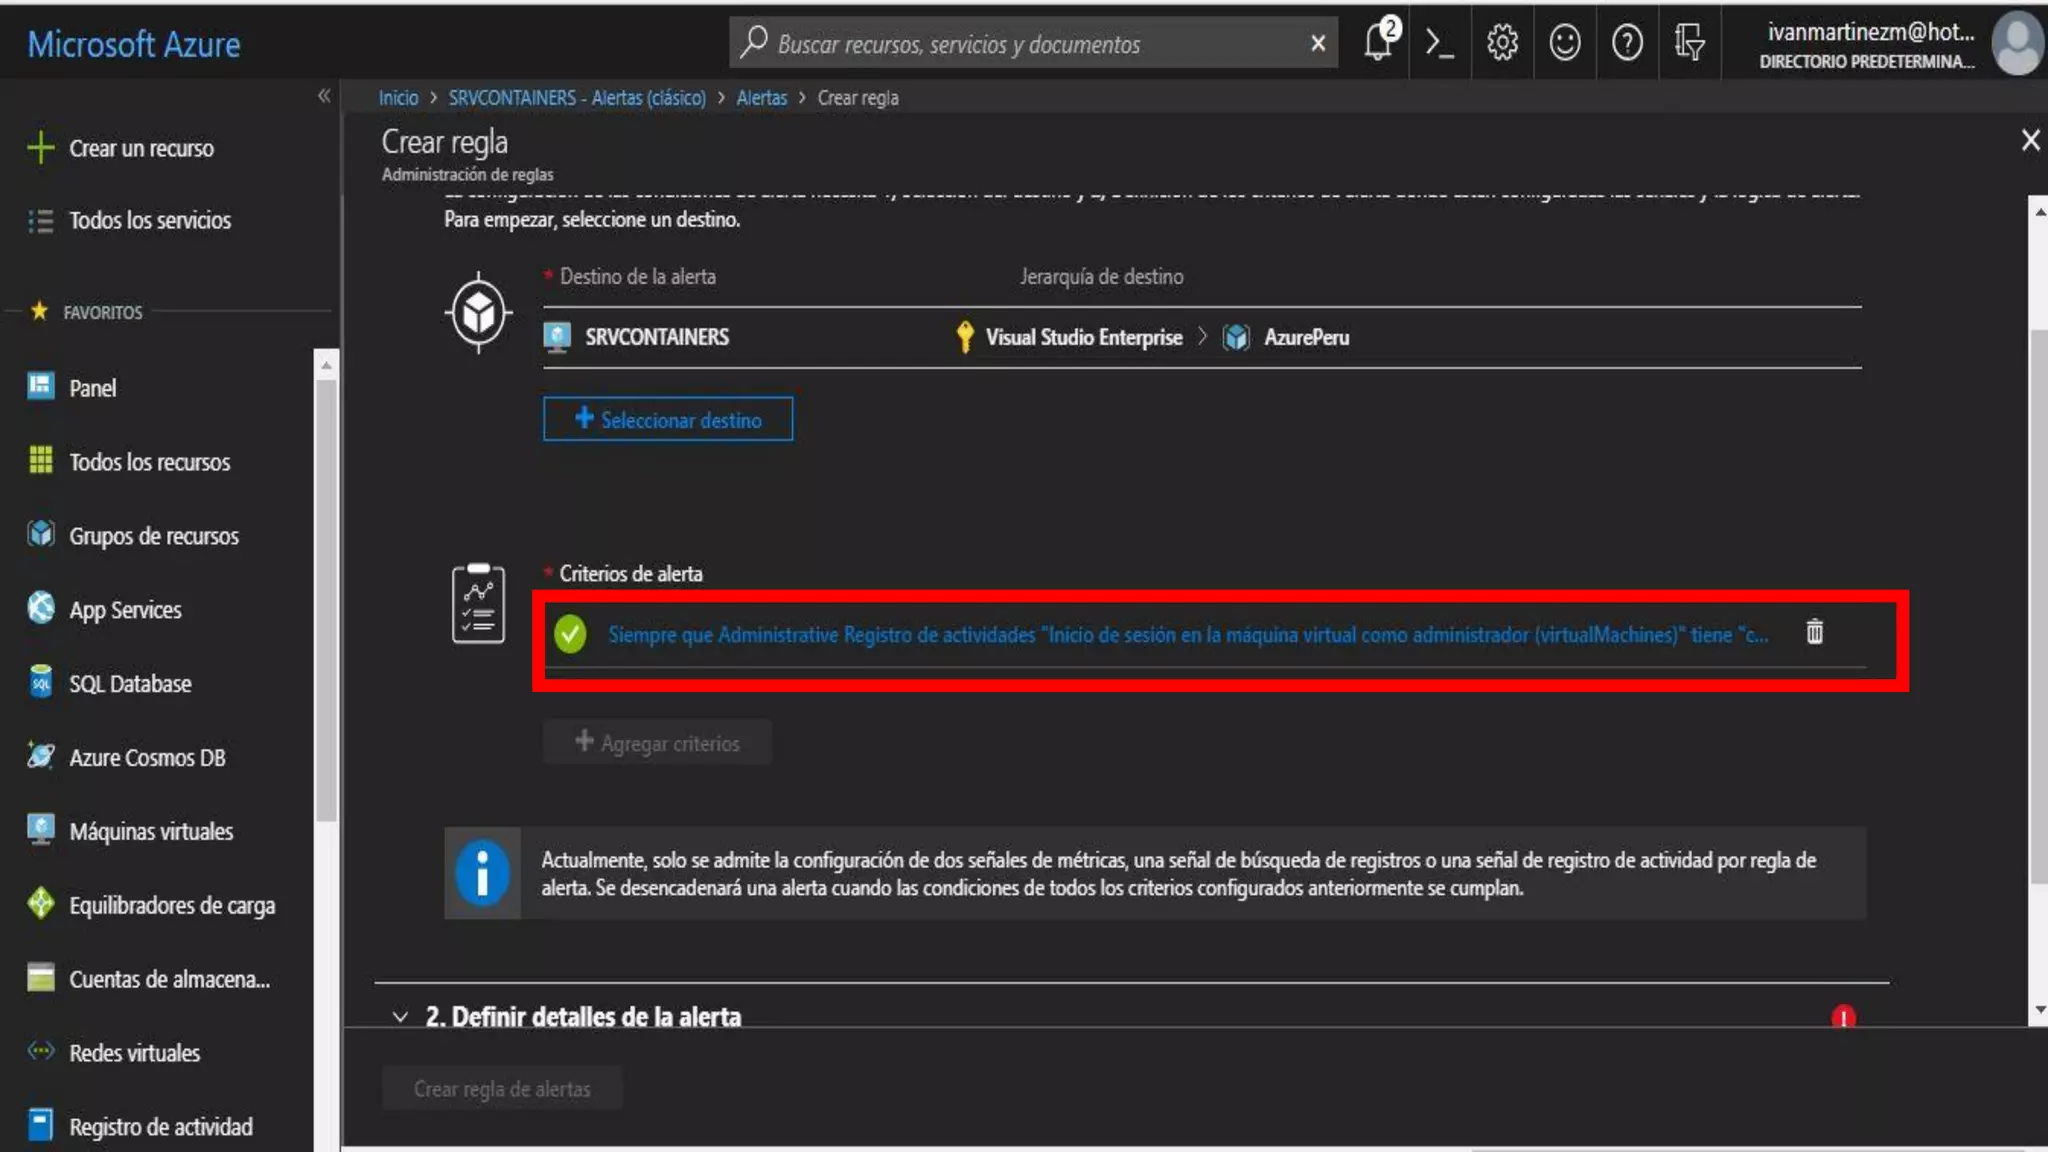Clear the search box with the X

(x=1318, y=43)
